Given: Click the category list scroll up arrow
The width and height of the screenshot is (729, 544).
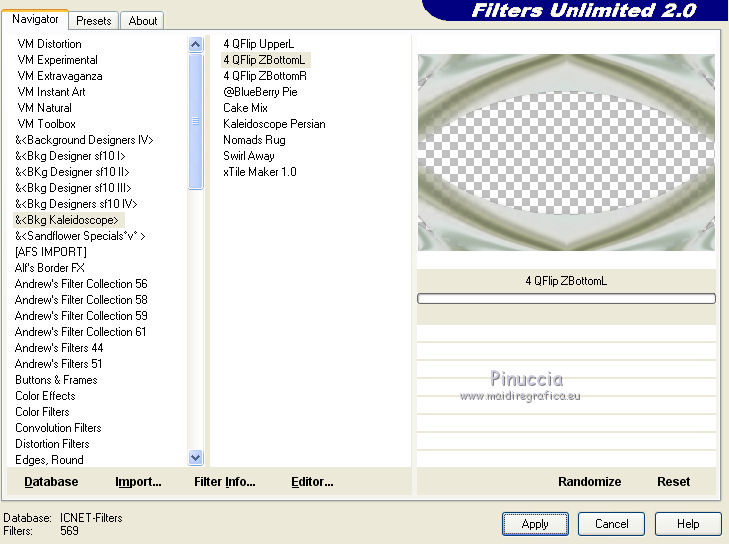Looking at the screenshot, I should pos(196,45).
